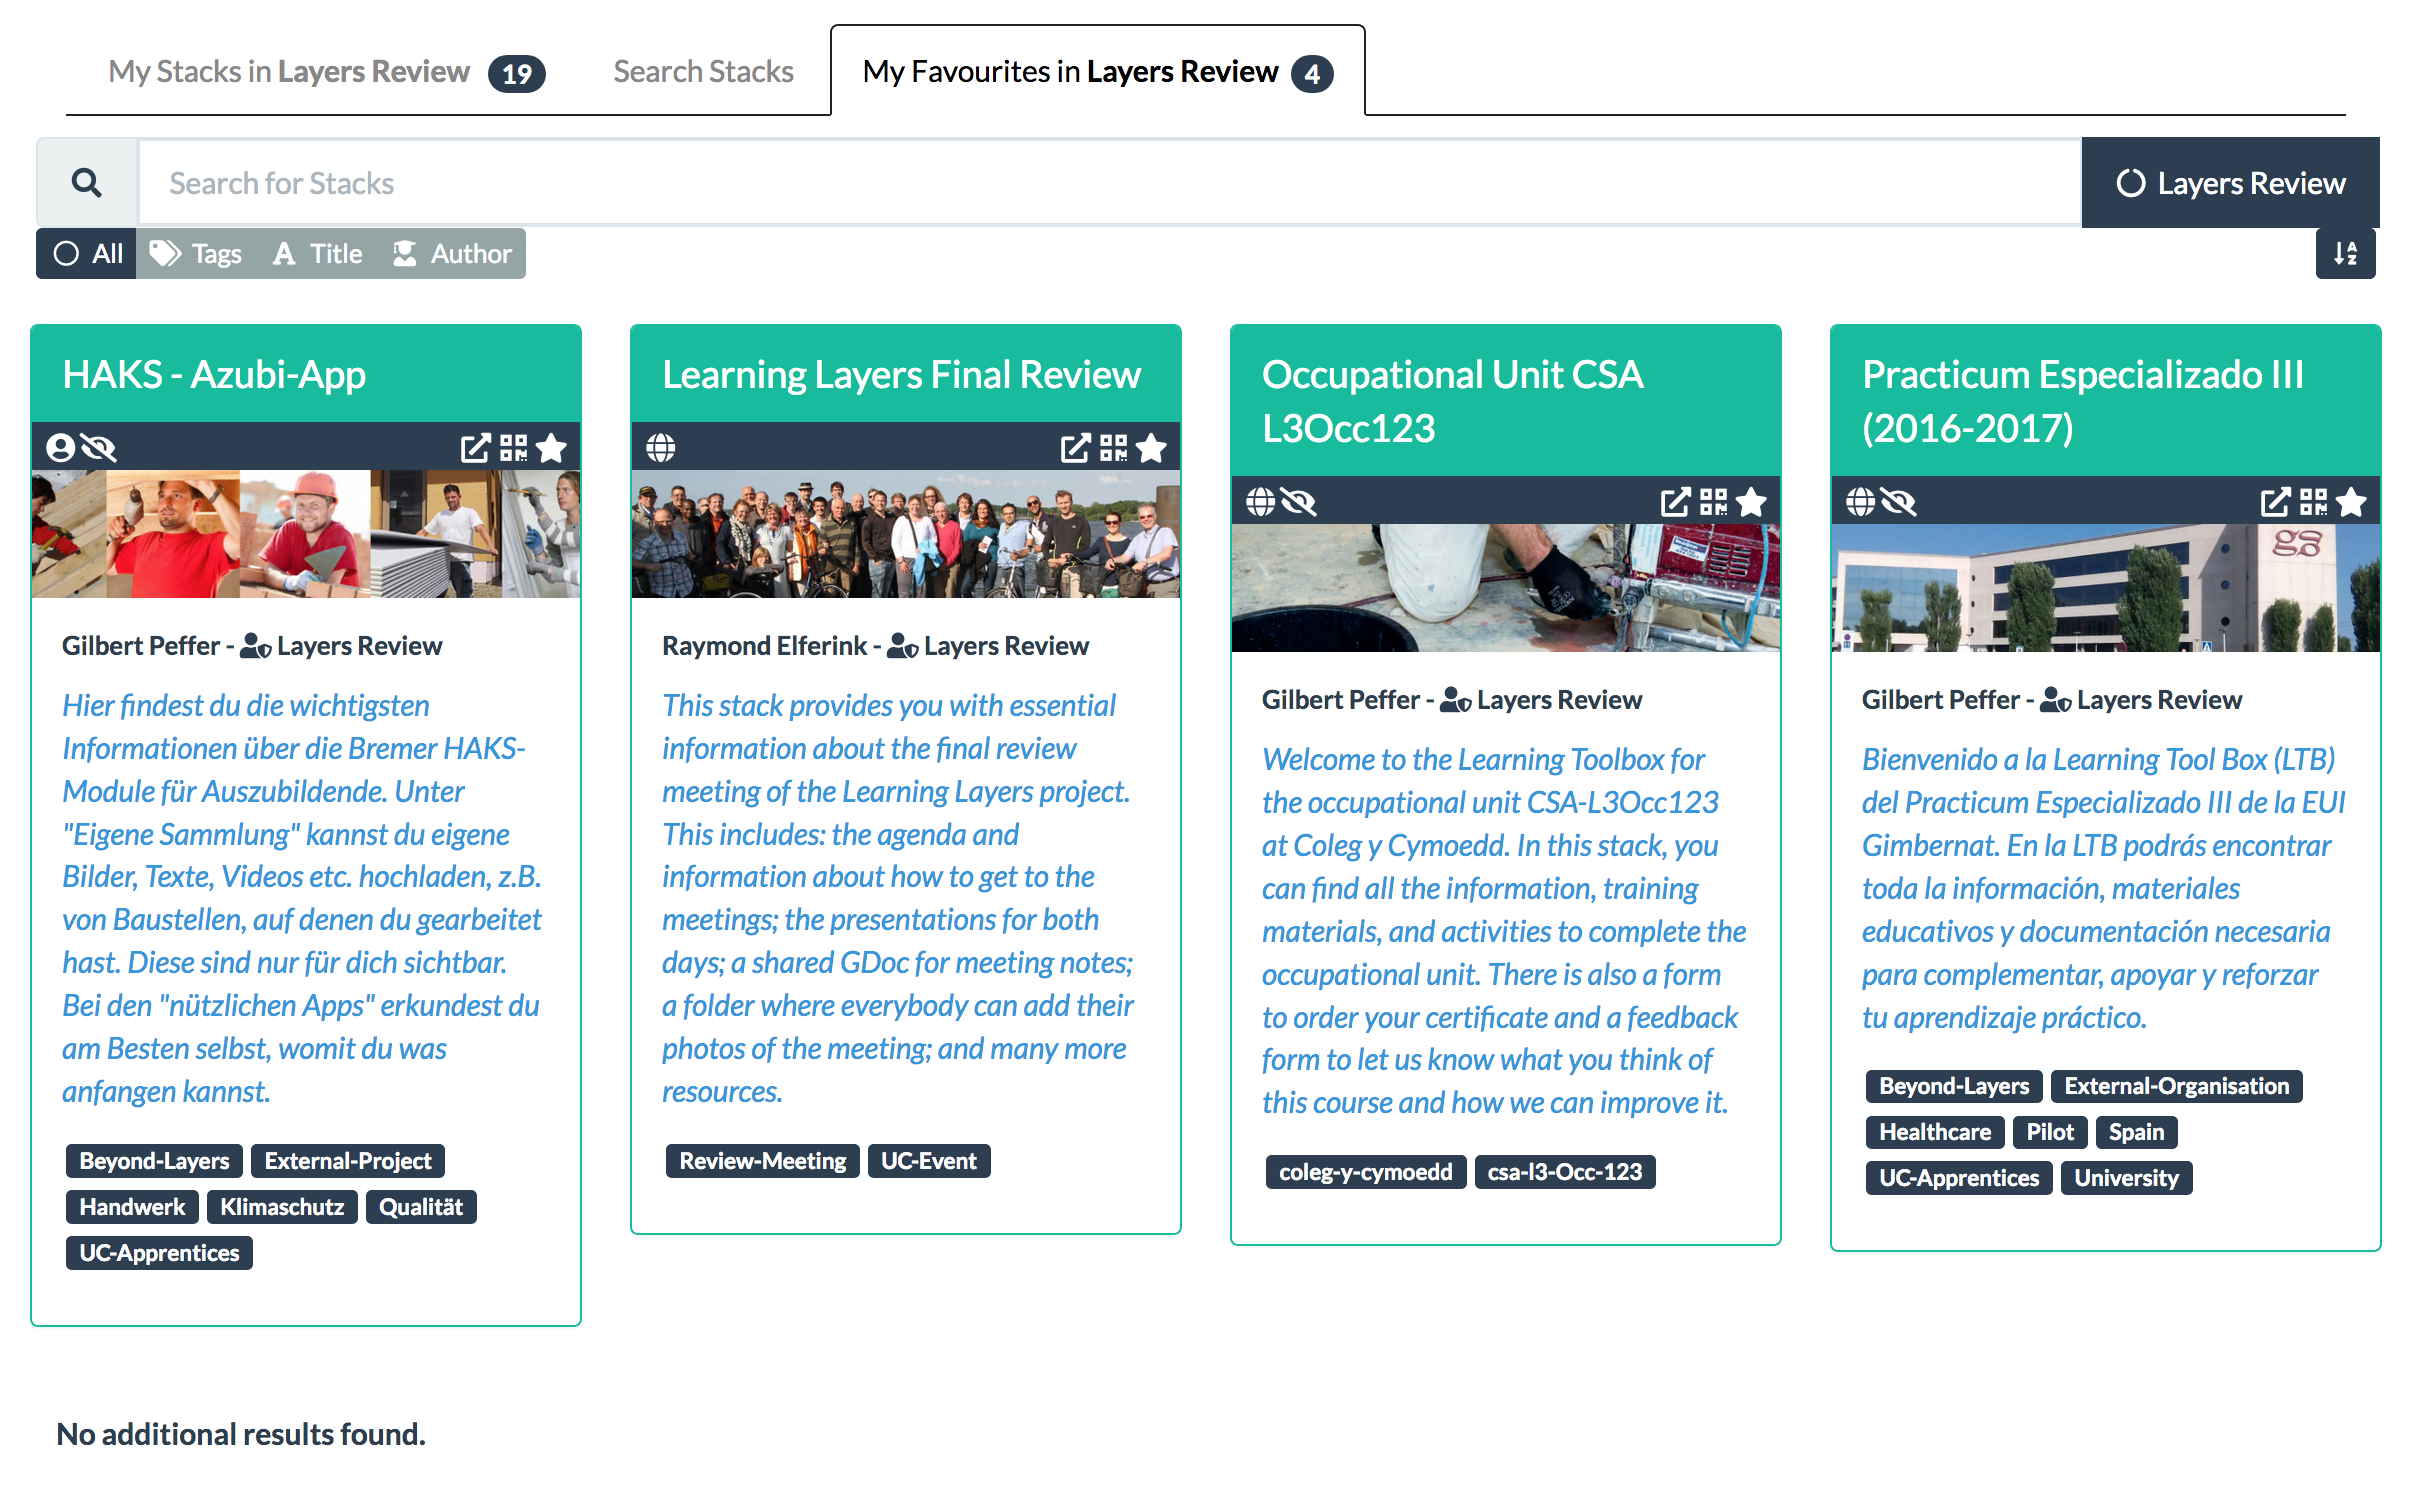Click Practicum Especializado building banner image

tap(2106, 588)
